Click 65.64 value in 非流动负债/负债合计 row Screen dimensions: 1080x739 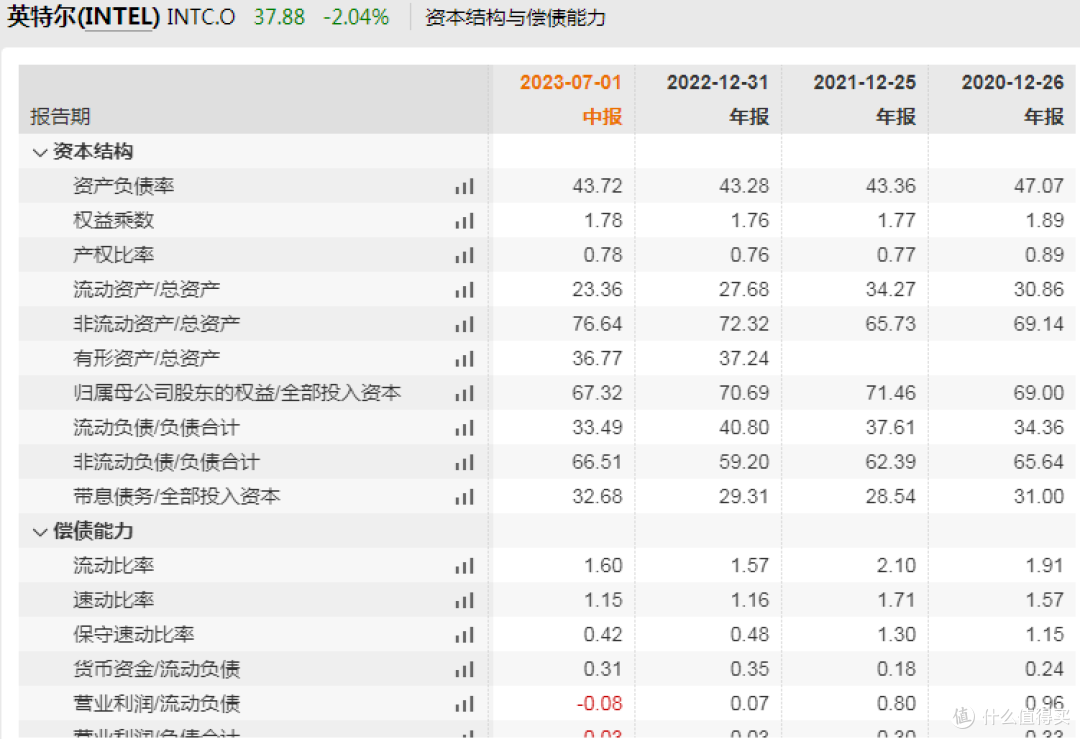(1039, 461)
